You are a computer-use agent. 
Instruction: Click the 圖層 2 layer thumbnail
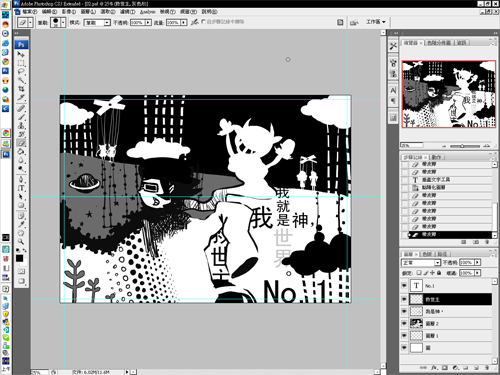[416, 323]
